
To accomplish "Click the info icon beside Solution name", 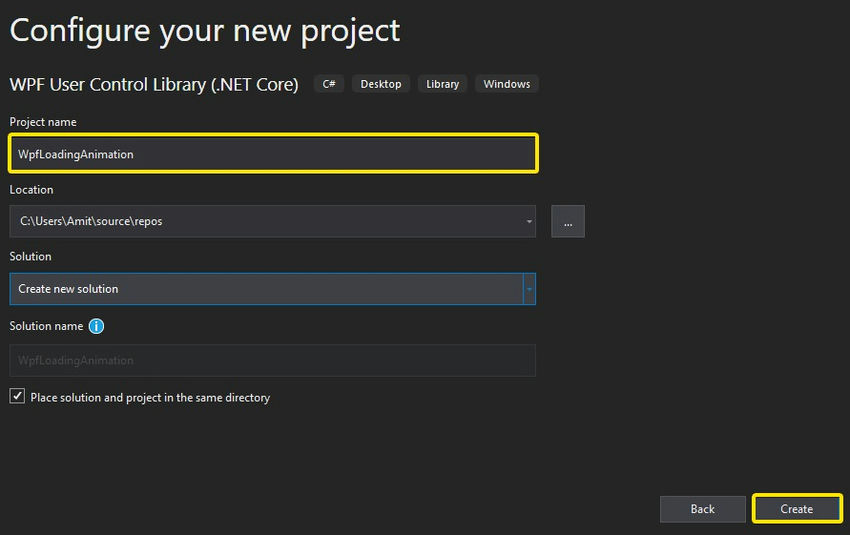I will 96,326.
